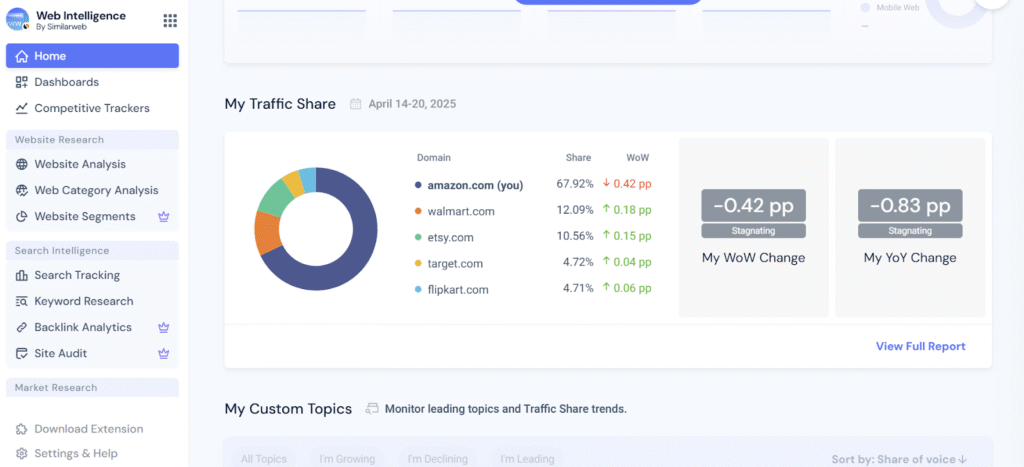Viewport: 1024px width, 467px height.
Task: Select the I'm Leading filter tab
Action: point(527,459)
